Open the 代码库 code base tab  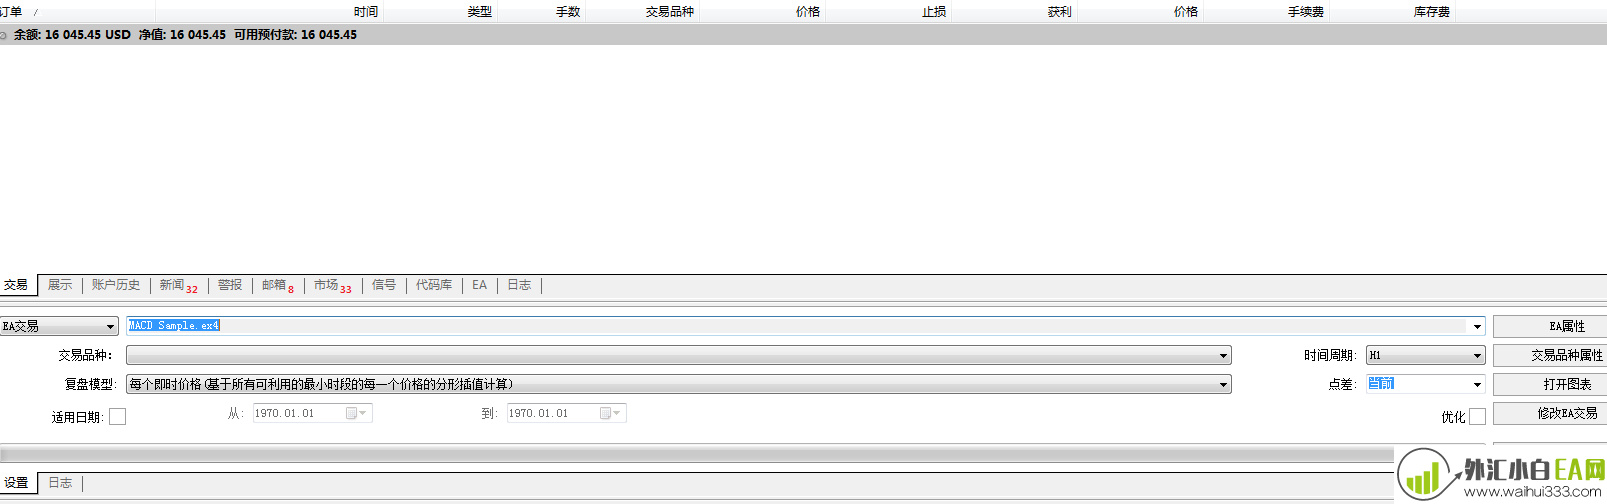click(x=434, y=285)
